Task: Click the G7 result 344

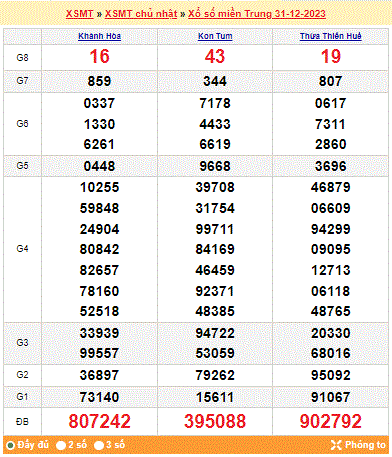Action: (x=215, y=81)
